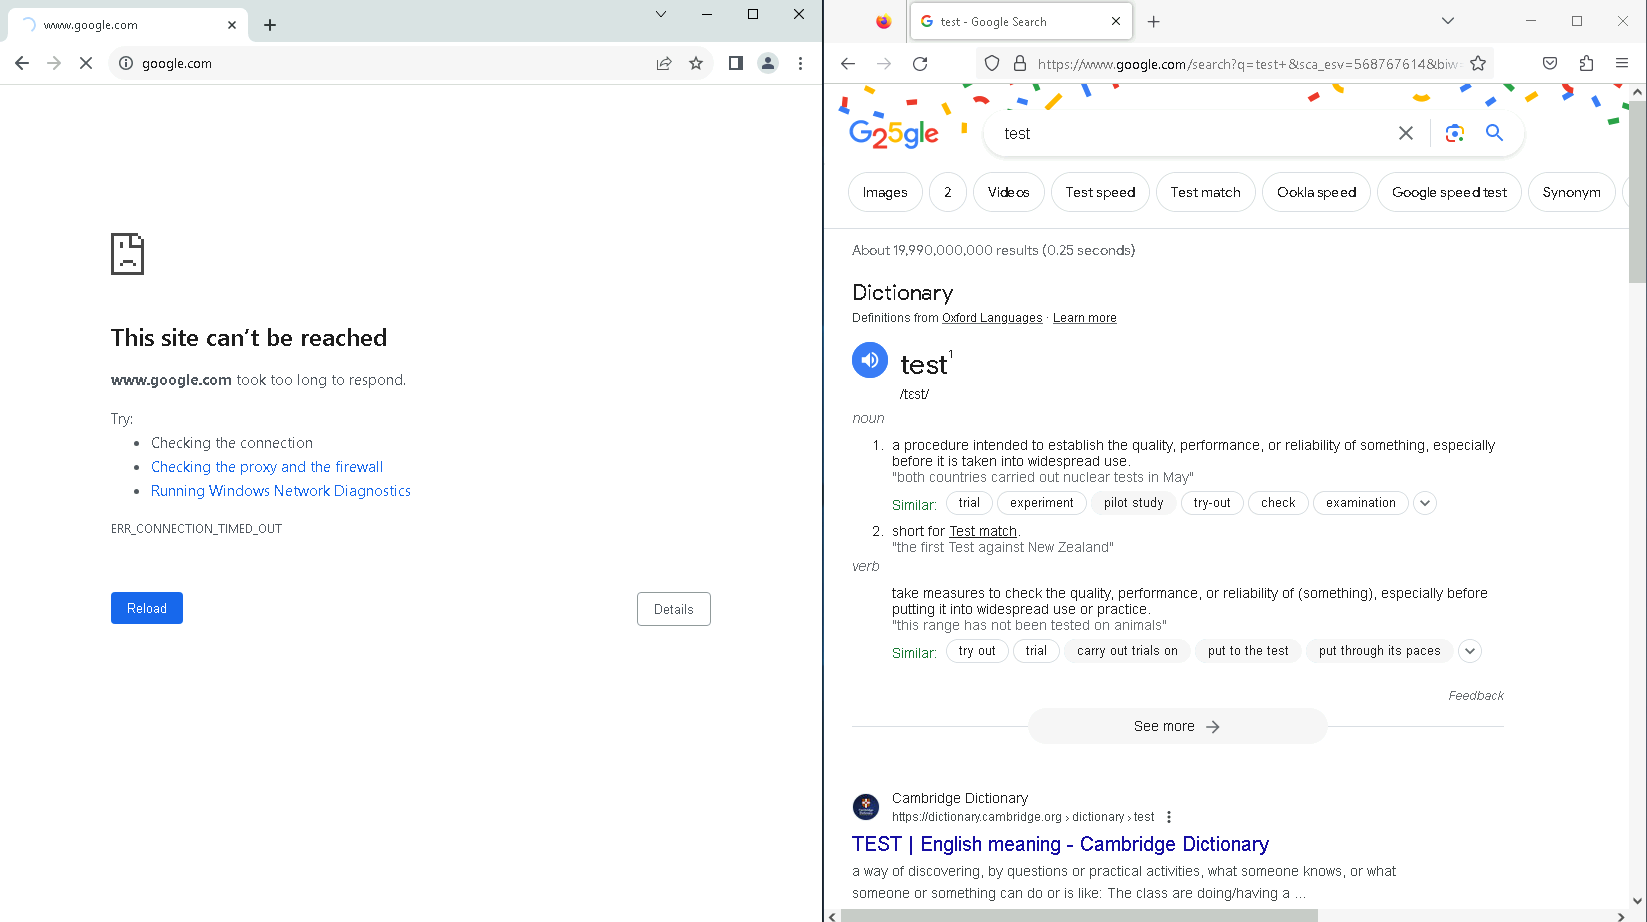Select the Images search filter tab
Screen dimensions: 1647x922
click(884, 192)
